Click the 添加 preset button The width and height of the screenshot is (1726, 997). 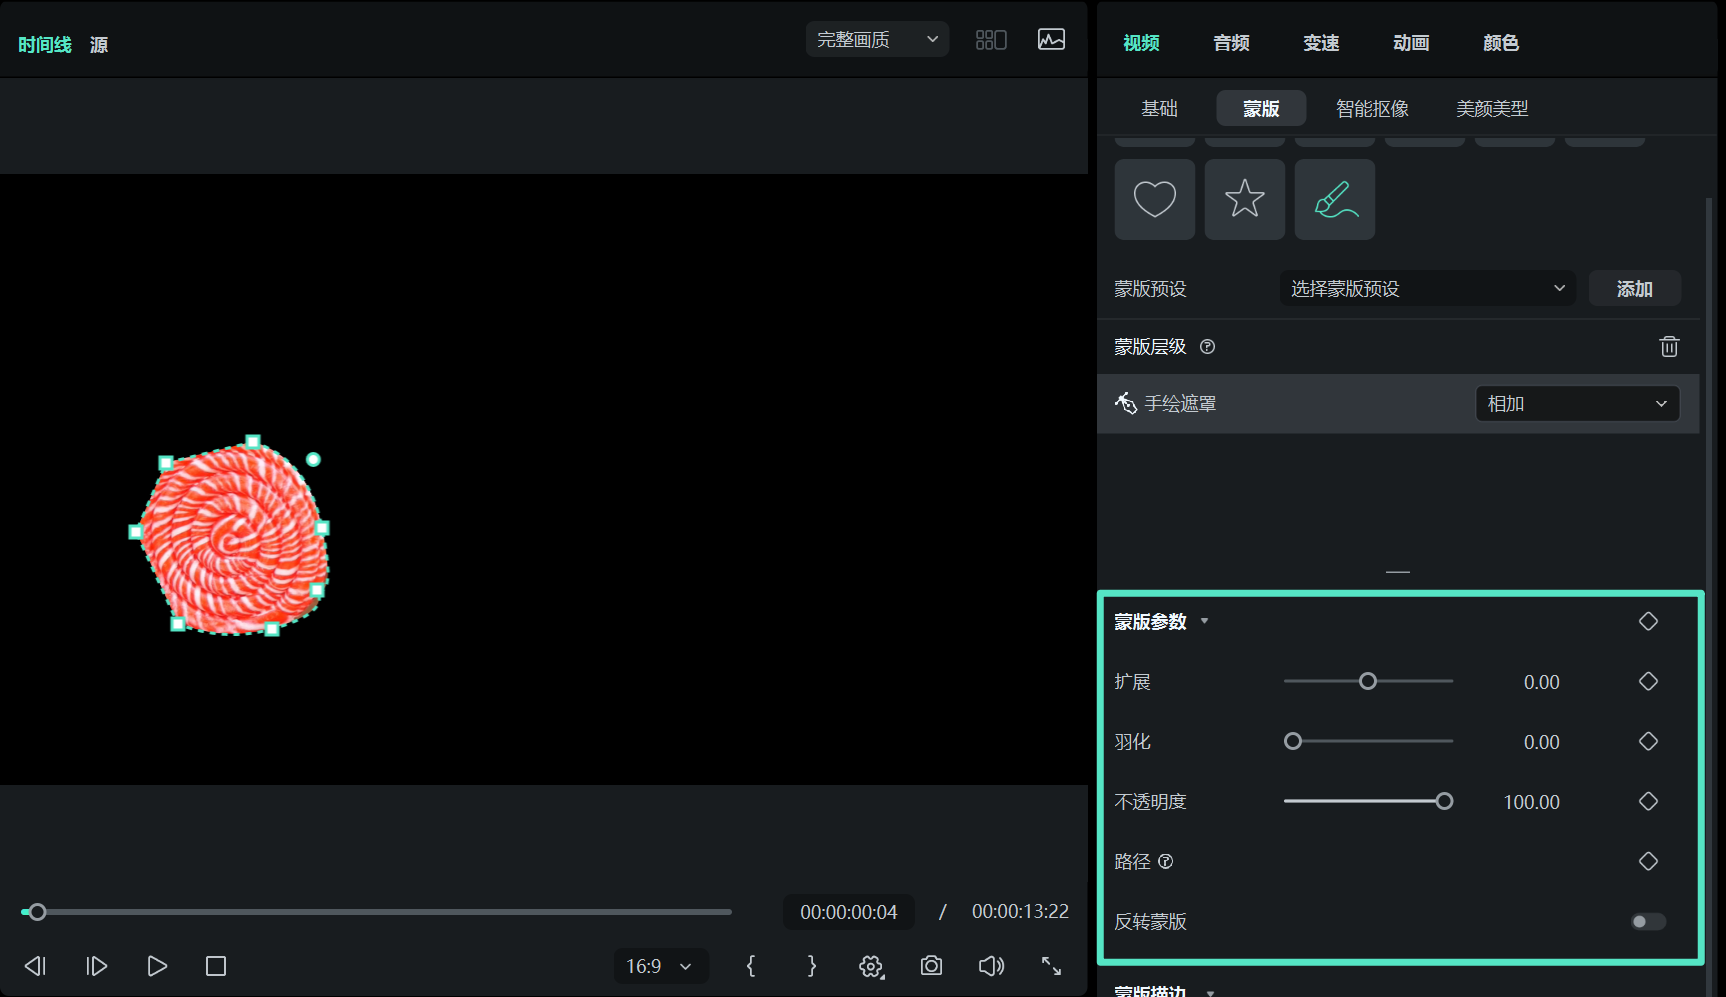pos(1634,289)
